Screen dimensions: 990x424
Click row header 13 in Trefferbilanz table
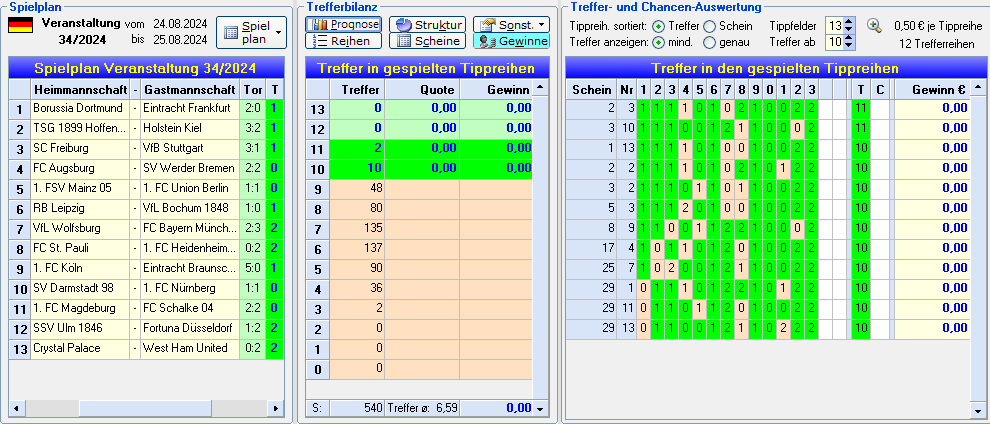coord(318,109)
